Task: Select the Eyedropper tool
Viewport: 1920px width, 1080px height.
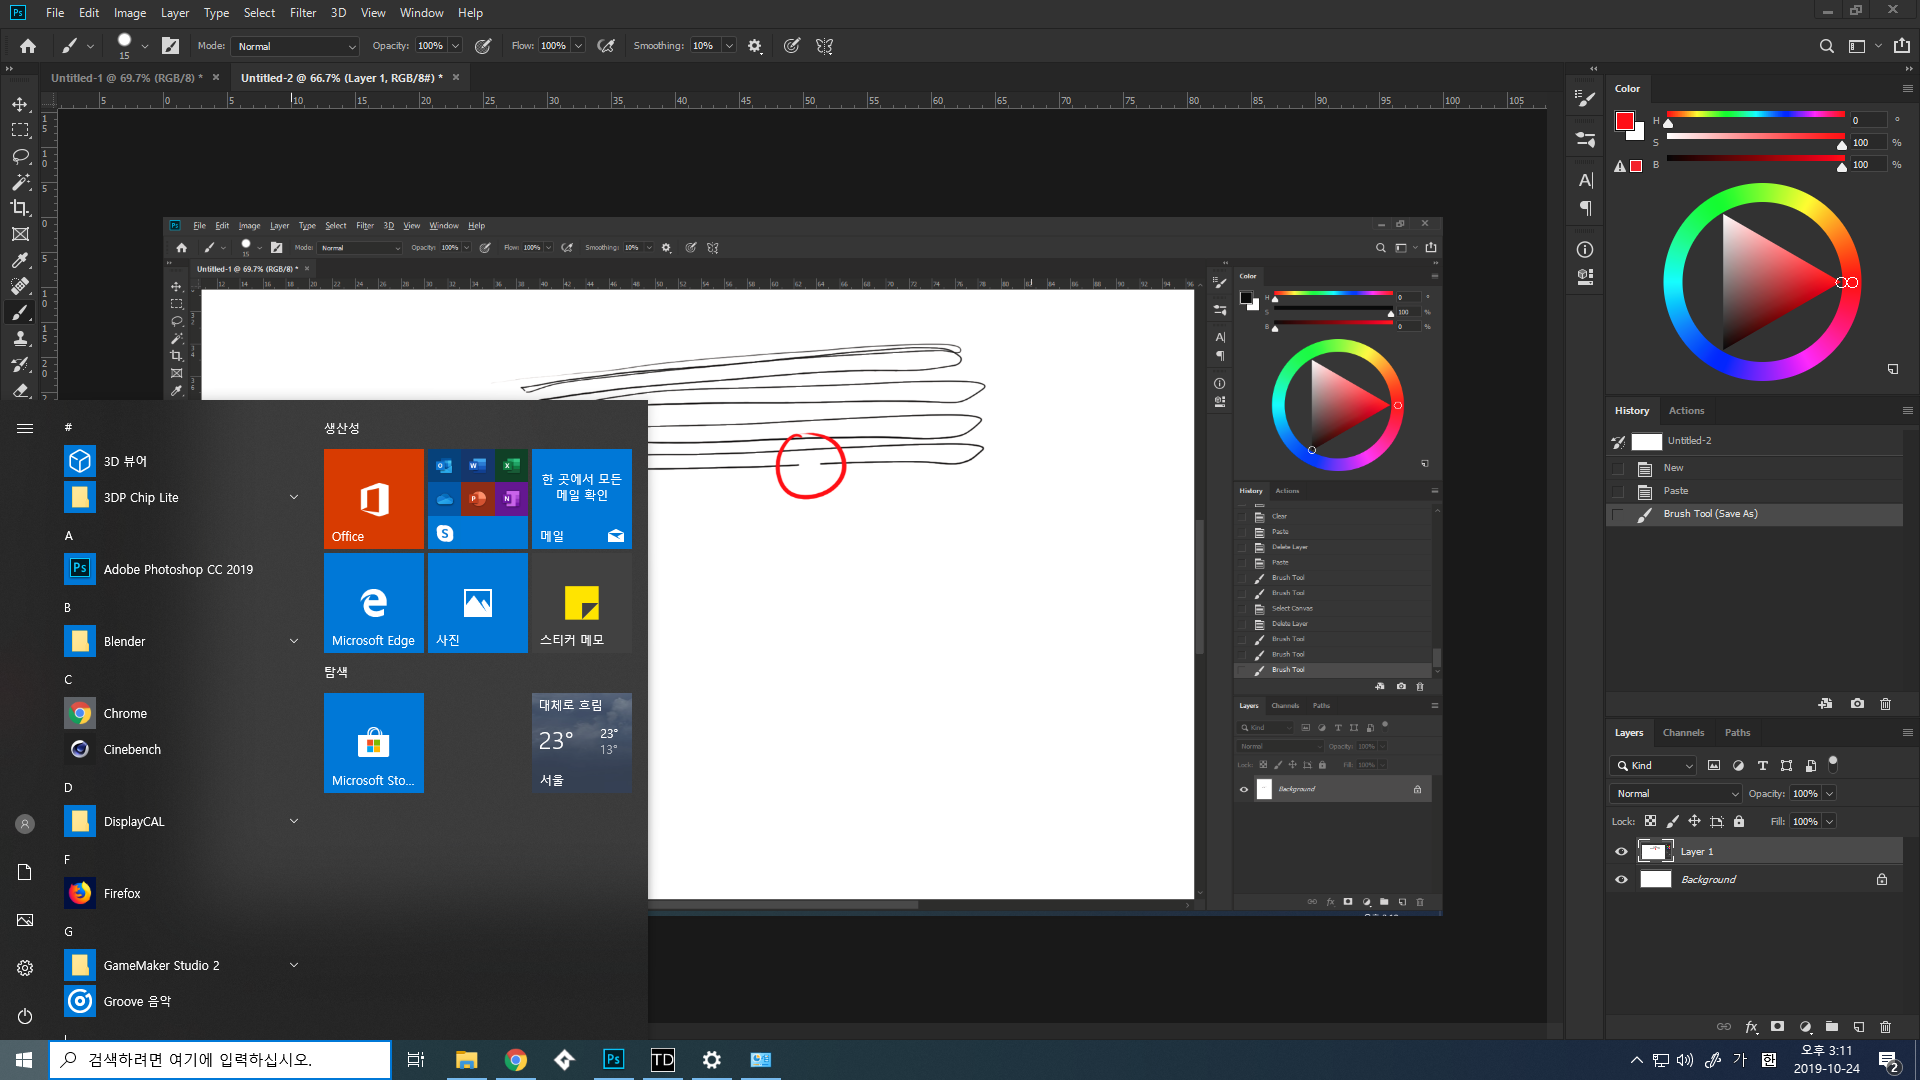Action: pyautogui.click(x=20, y=260)
